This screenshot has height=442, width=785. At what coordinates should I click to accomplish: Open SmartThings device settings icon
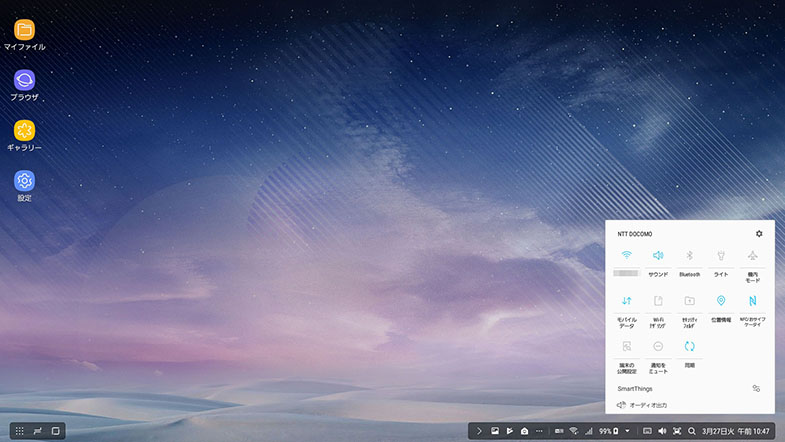click(756, 388)
